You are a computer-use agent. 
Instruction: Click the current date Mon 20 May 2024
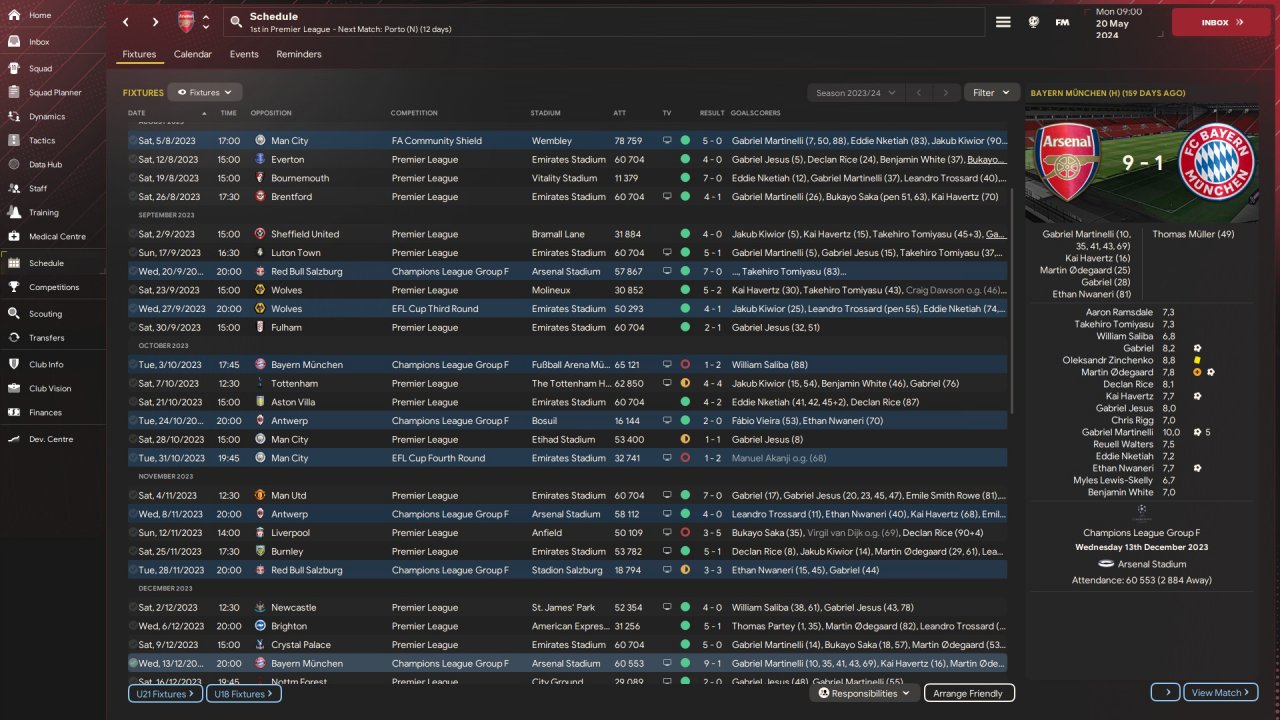tap(1119, 22)
